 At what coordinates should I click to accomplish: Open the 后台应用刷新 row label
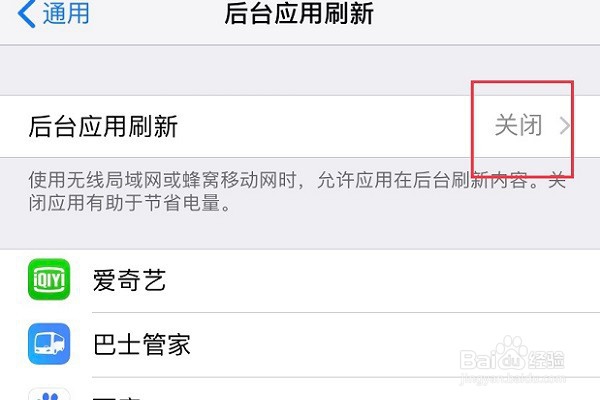(x=103, y=126)
